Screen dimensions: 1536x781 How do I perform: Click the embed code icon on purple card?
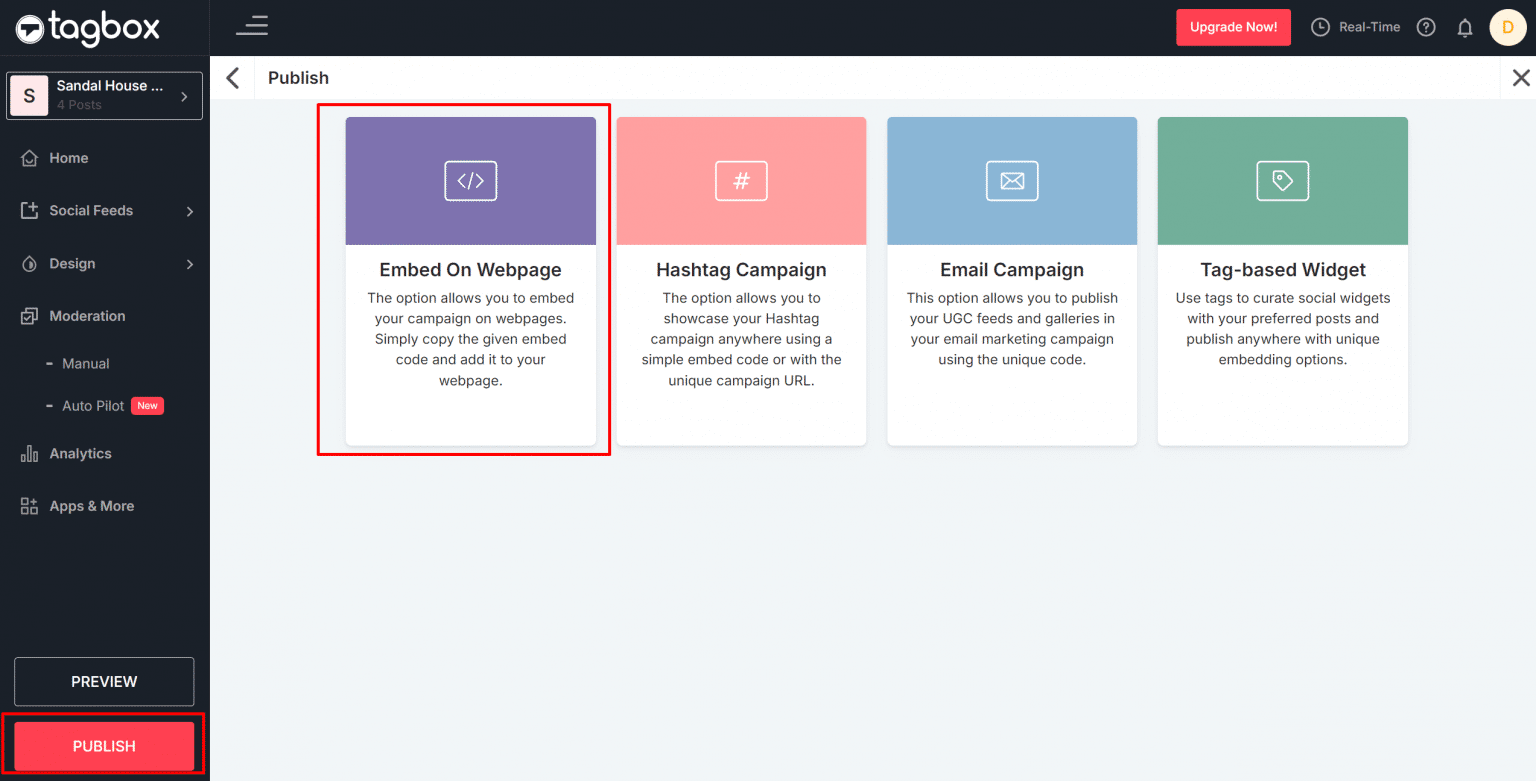click(x=470, y=181)
